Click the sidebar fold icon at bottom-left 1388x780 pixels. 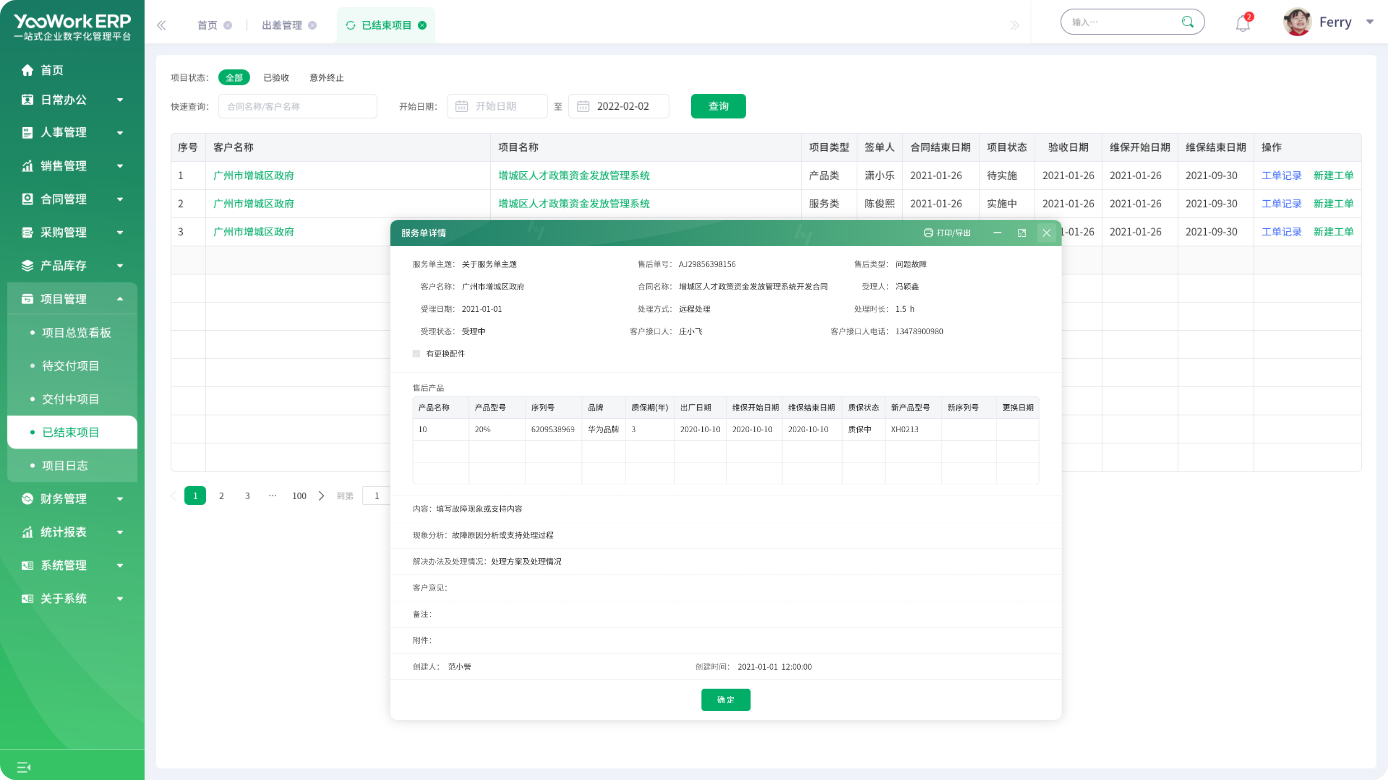24,767
